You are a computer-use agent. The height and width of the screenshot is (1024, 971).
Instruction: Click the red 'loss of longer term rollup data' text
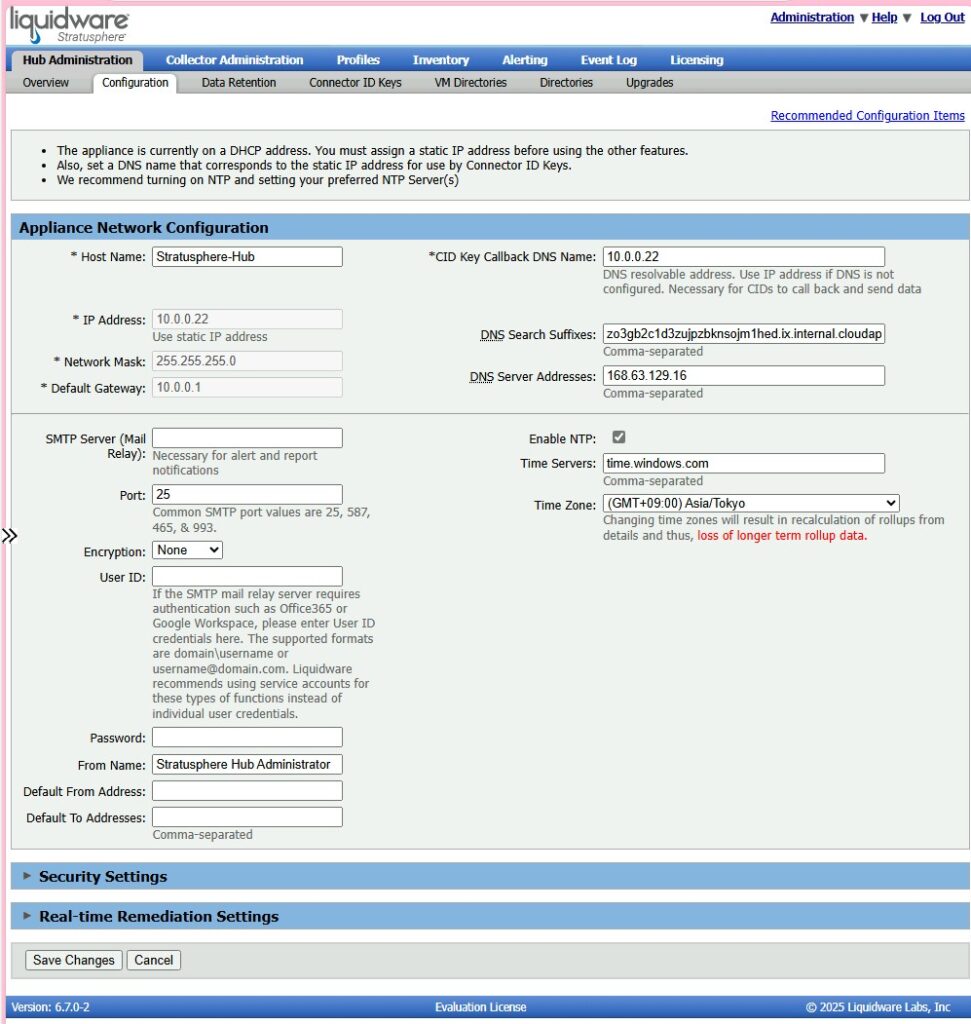[782, 536]
